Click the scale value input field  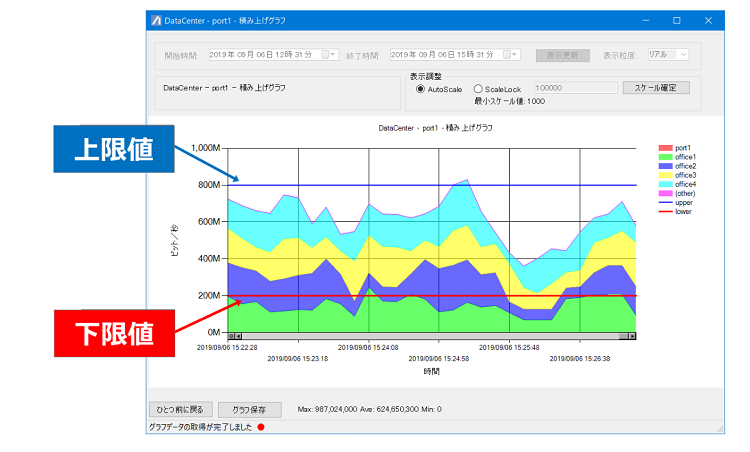(x=575, y=88)
